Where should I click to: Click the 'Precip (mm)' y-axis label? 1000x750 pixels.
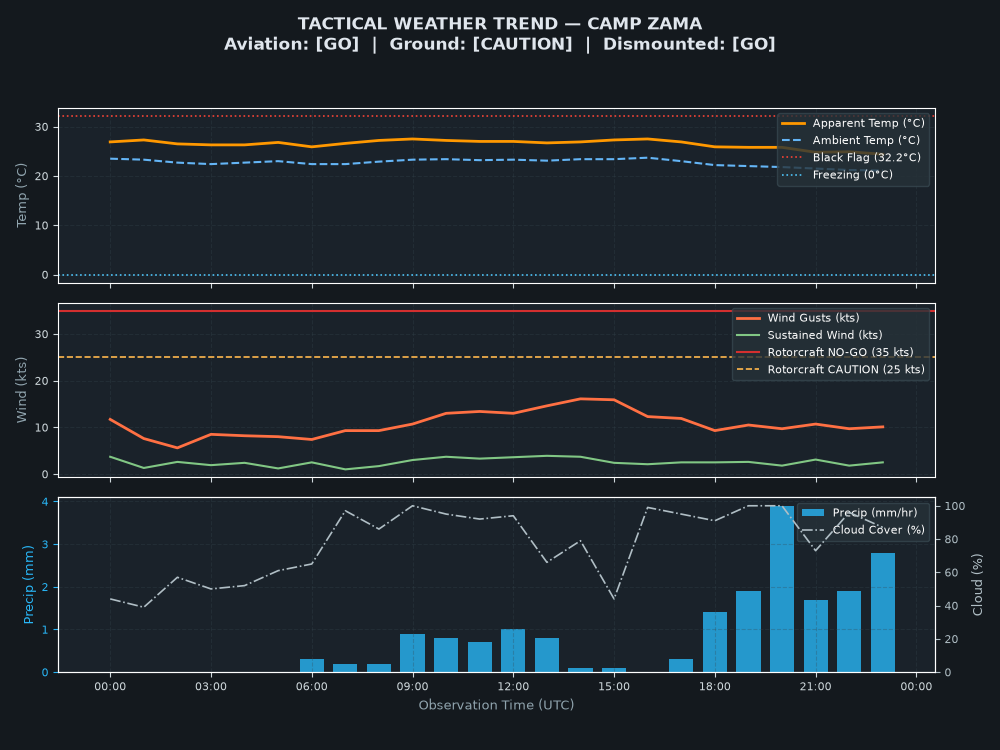pos(28,584)
